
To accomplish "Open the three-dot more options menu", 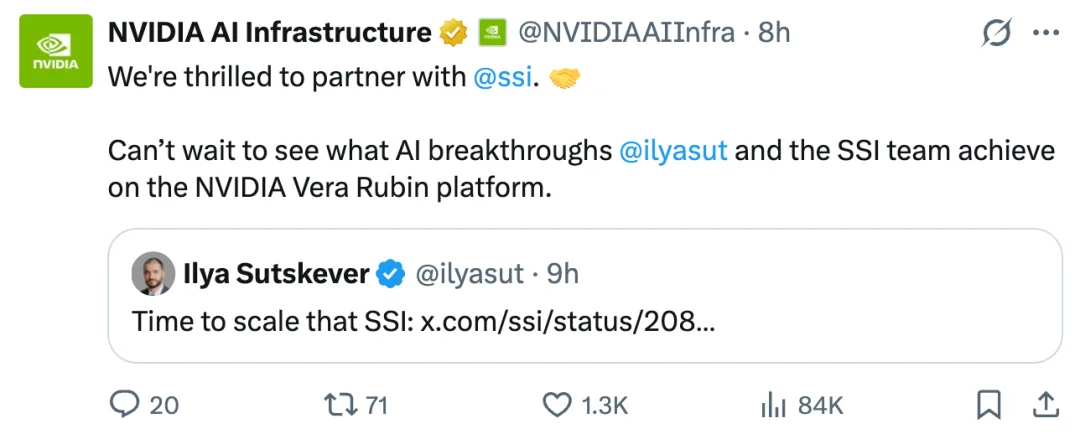I will (x=1046, y=33).
